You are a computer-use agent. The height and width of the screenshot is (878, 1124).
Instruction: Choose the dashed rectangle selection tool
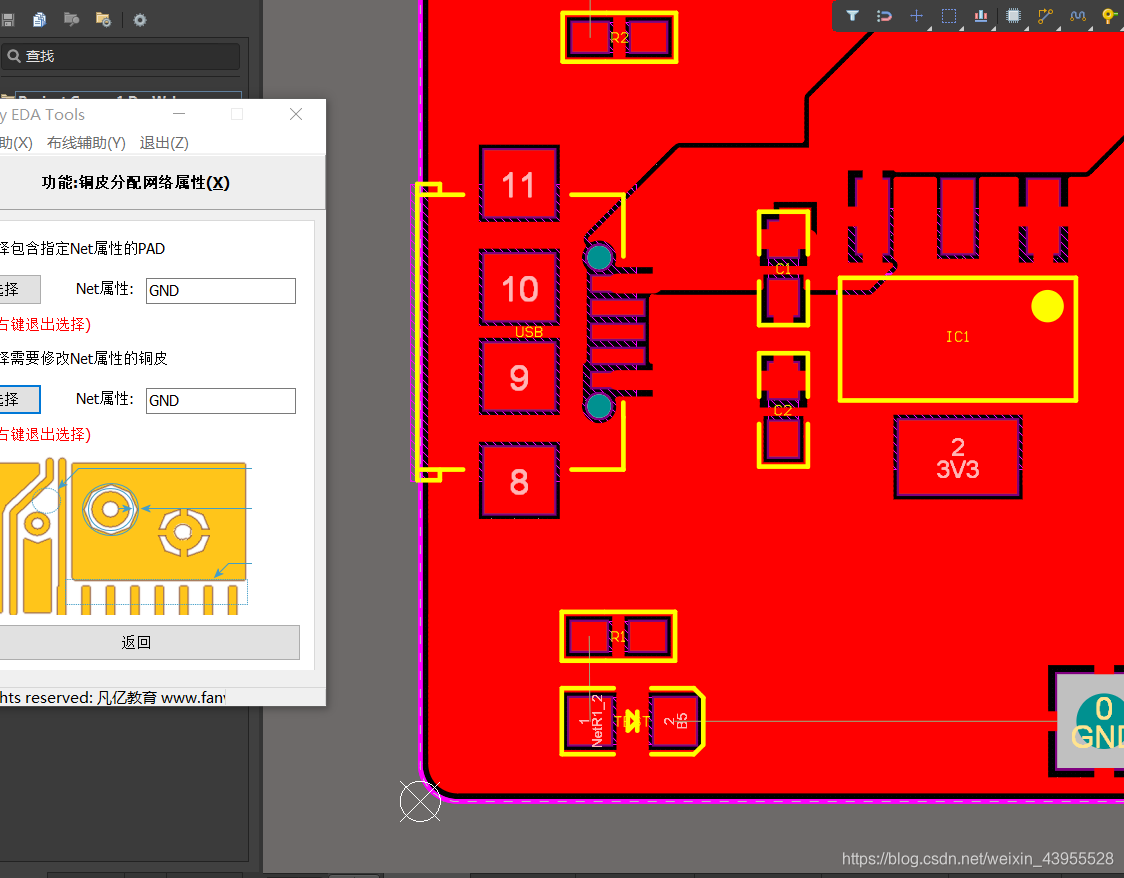point(949,16)
